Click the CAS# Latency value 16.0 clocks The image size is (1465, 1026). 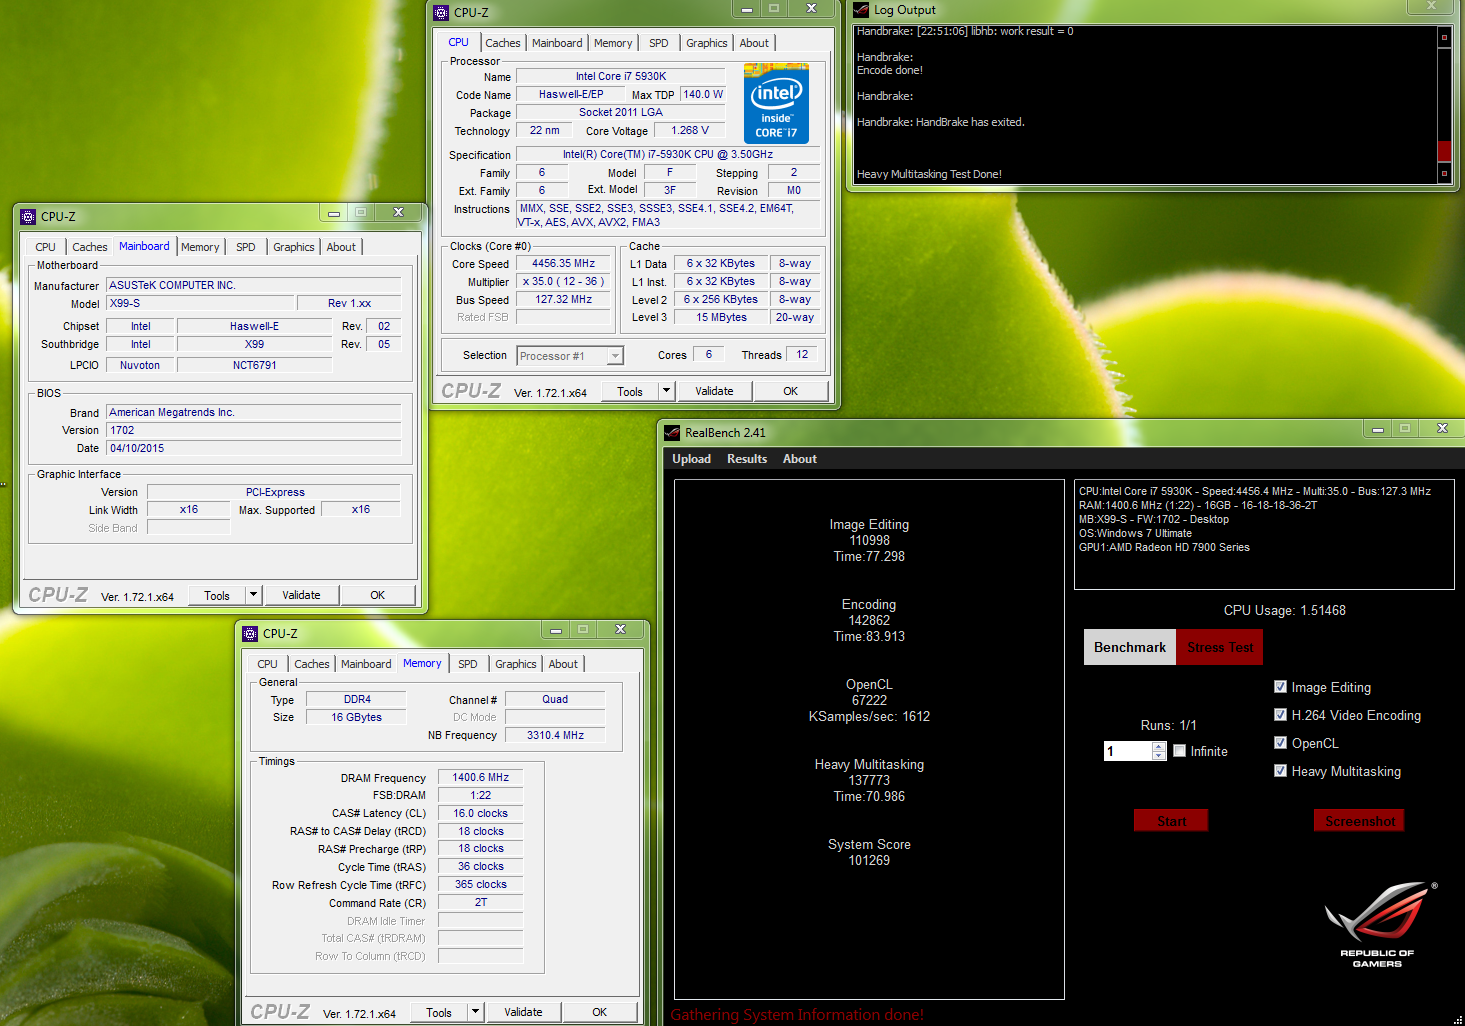[480, 813]
